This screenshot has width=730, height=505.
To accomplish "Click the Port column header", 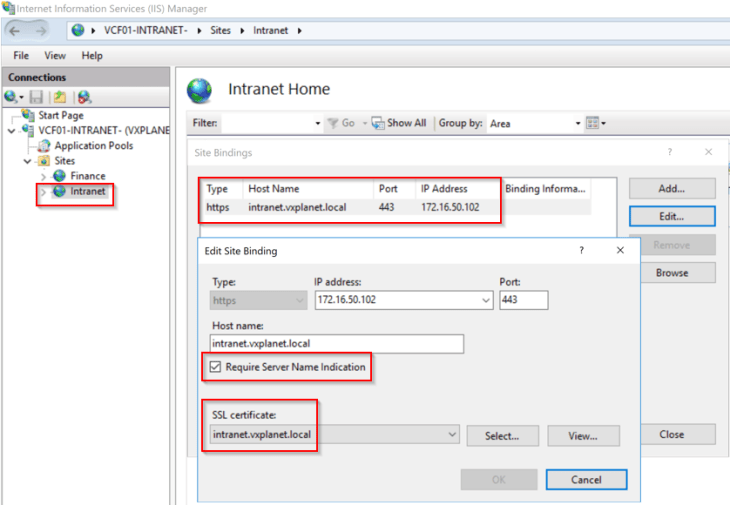I will click(395, 189).
